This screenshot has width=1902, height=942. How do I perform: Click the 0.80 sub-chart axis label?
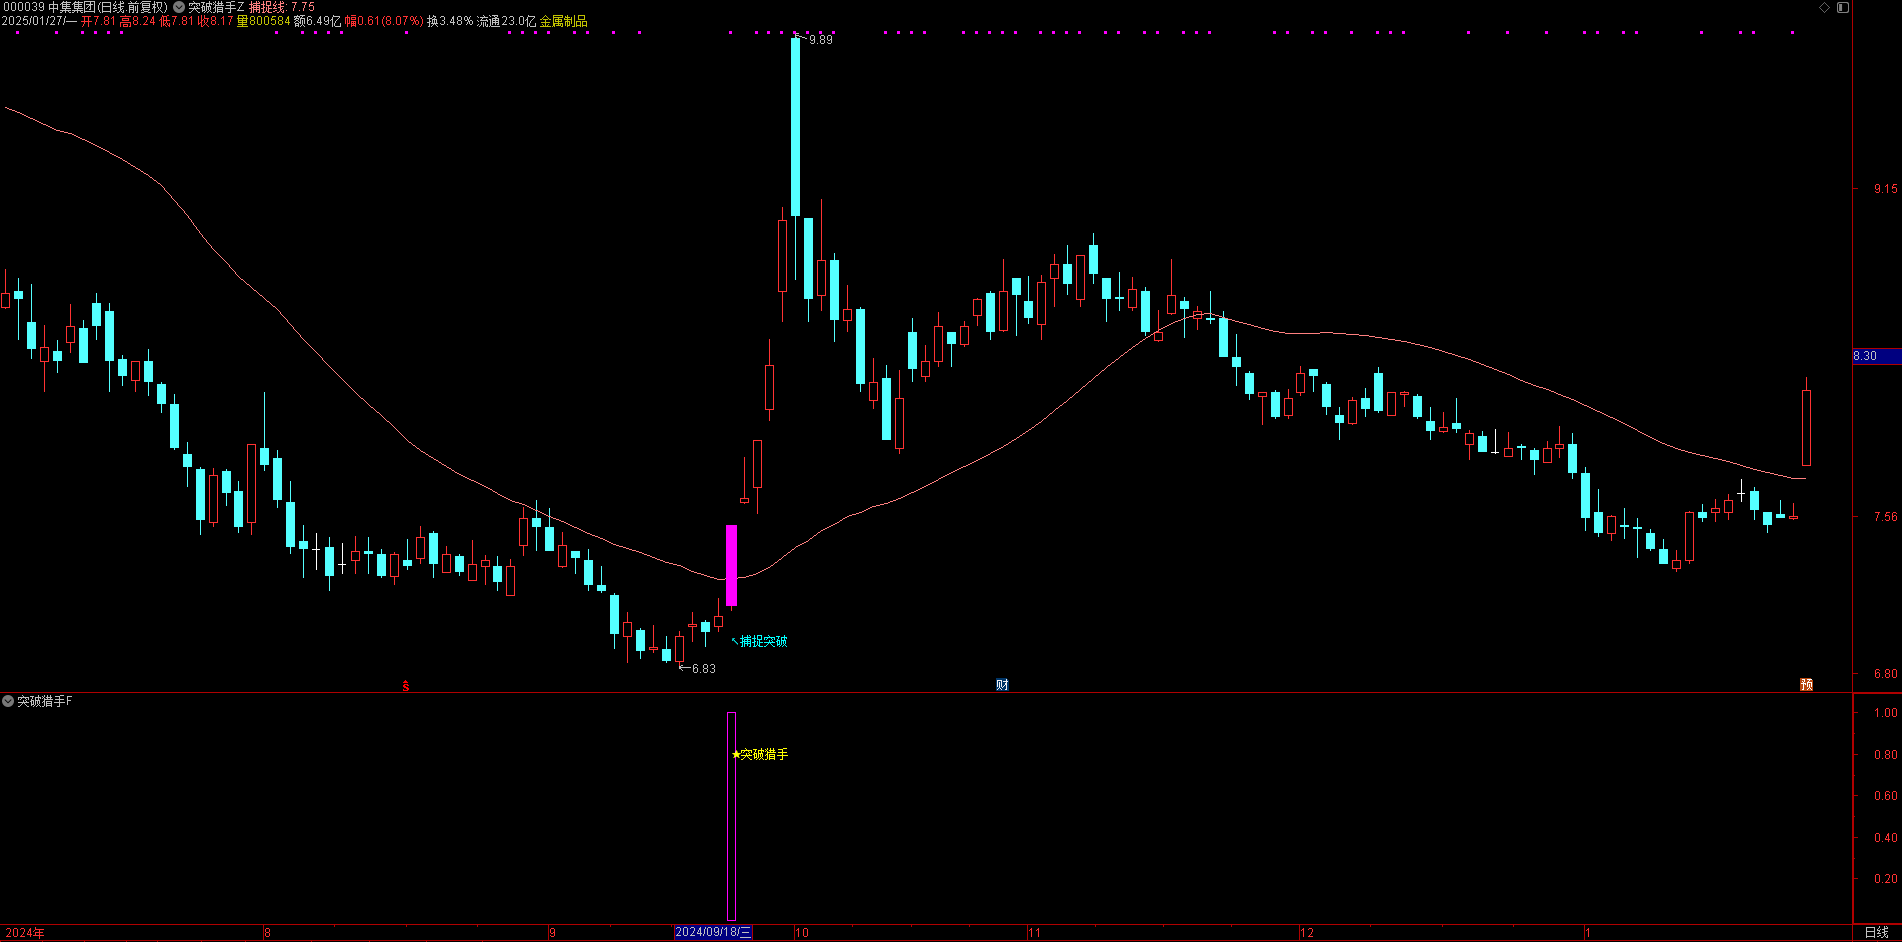pos(1886,755)
